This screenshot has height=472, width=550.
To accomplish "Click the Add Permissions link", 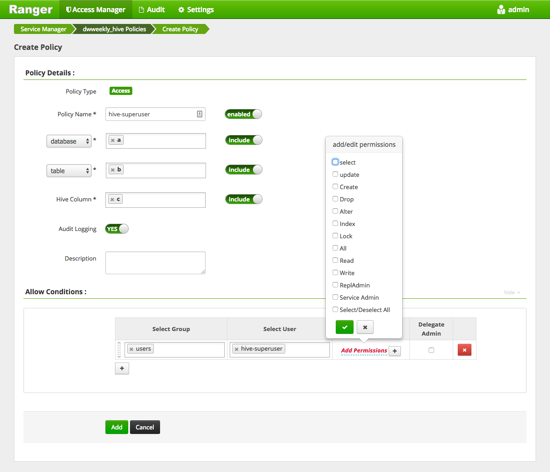I will [x=364, y=350].
